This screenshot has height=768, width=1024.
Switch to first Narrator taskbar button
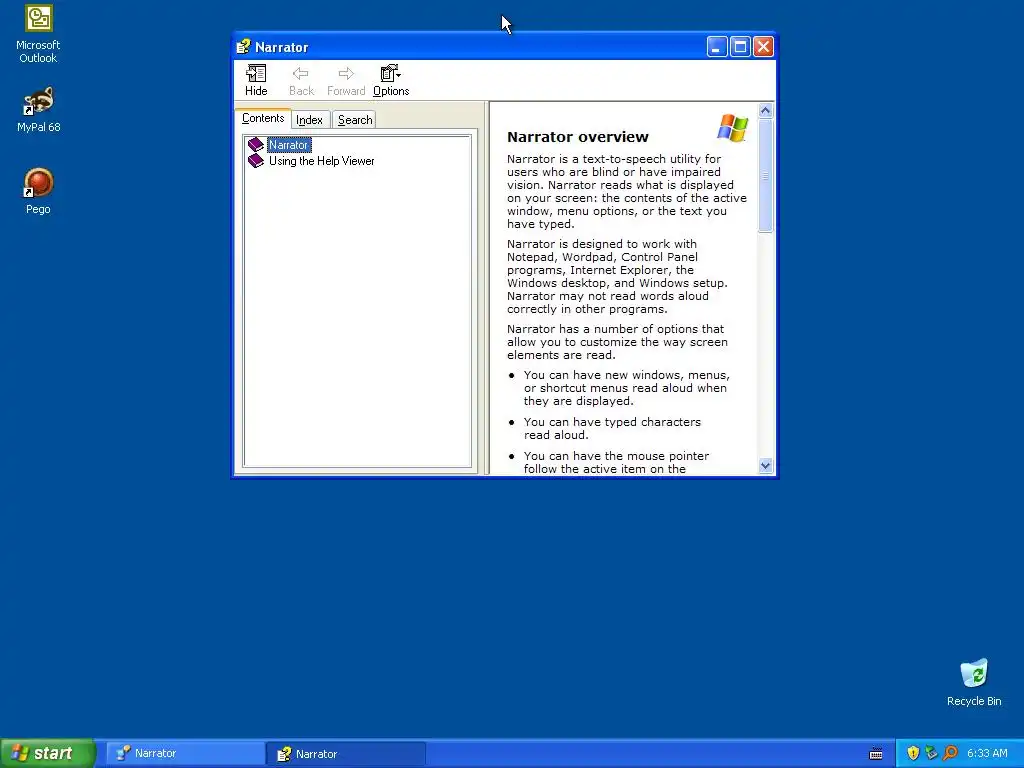tap(185, 754)
